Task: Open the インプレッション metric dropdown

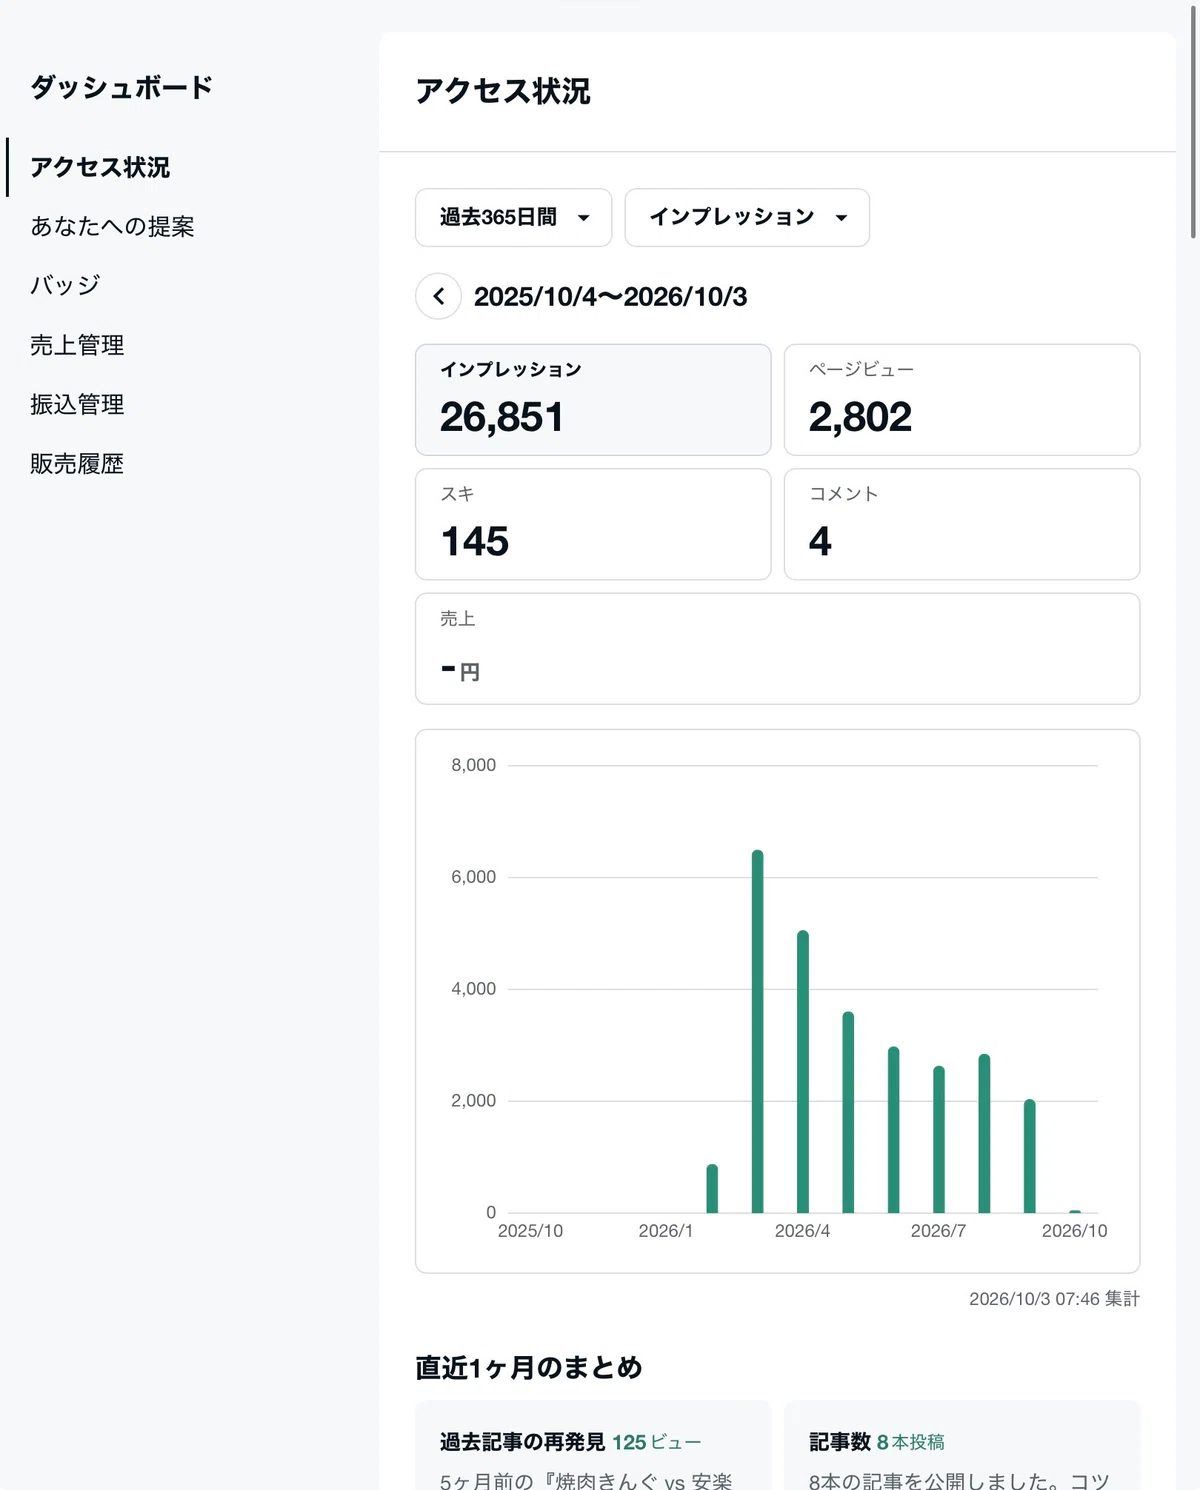Action: pyautogui.click(x=747, y=217)
